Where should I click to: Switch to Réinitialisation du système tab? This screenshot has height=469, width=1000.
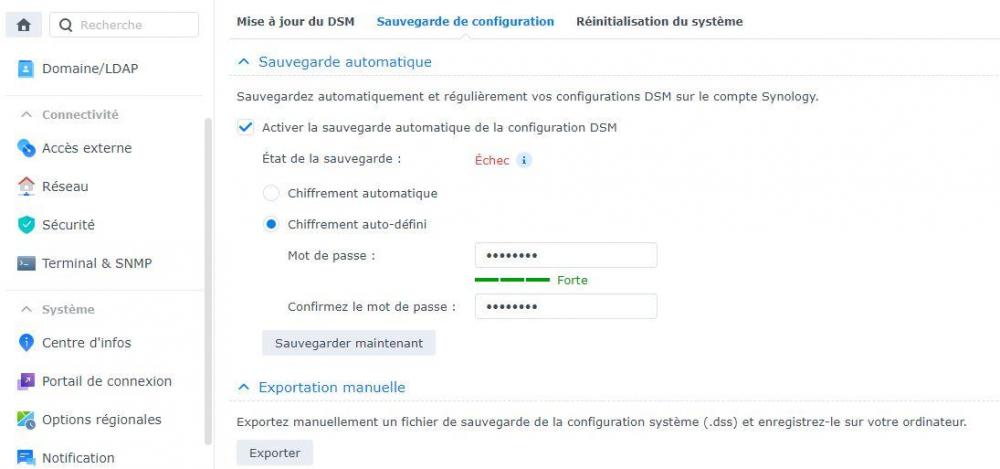[x=659, y=21]
